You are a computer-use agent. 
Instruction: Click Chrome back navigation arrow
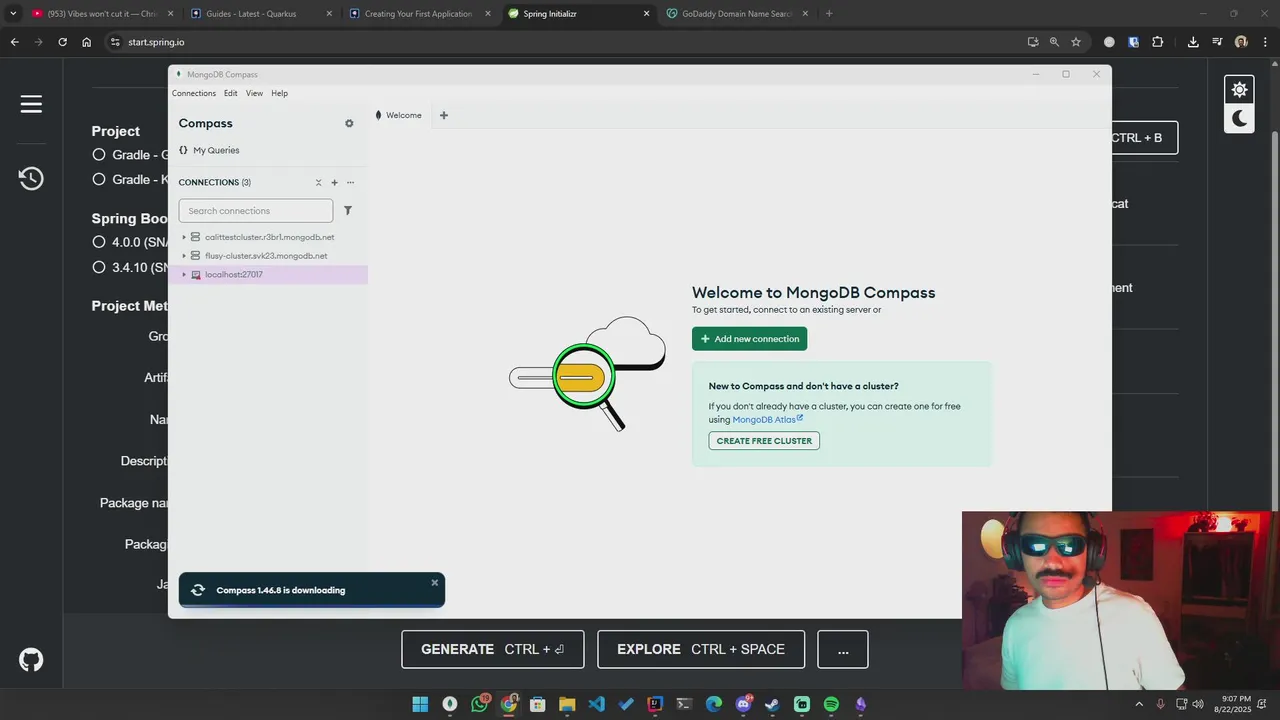(x=14, y=42)
